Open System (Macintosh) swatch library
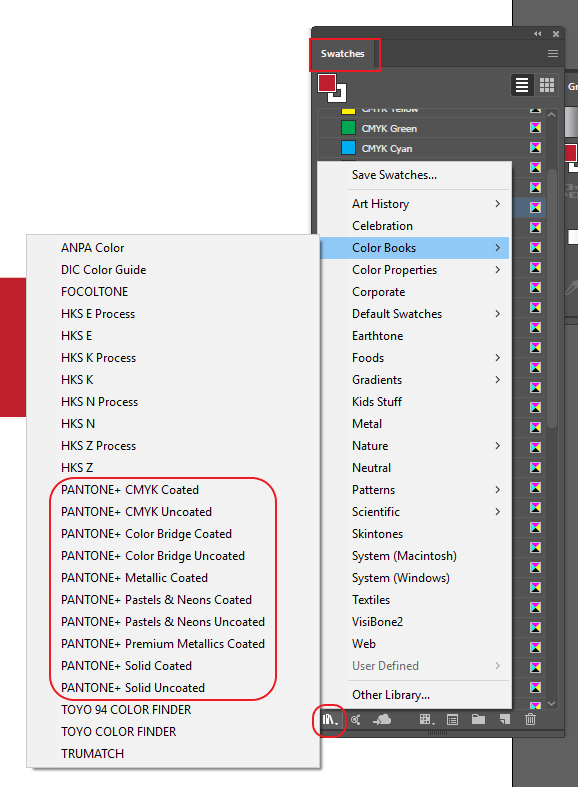 415,556
